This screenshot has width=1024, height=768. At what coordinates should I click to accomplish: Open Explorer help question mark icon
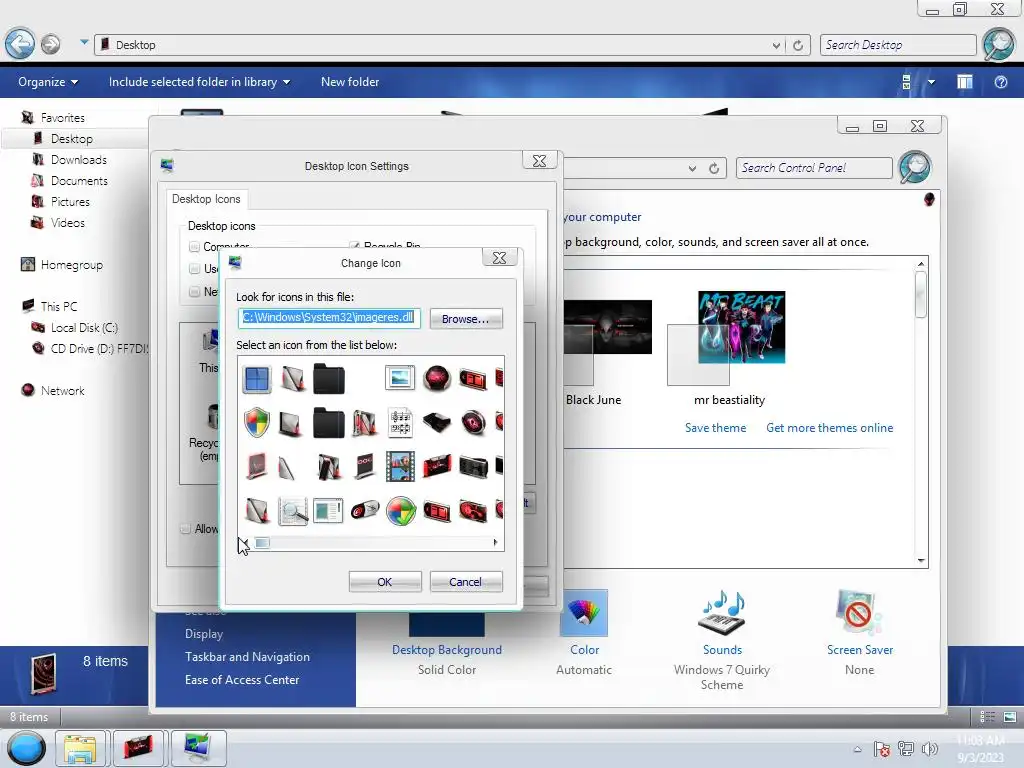tap(1000, 82)
